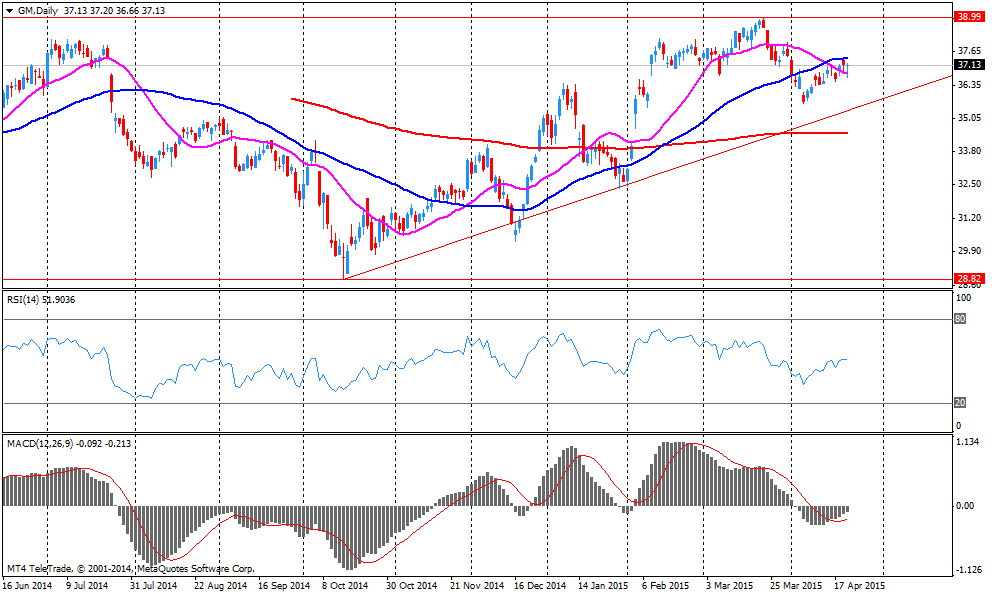Viewport: 992px width, 594px height.
Task: Click the 33.80 price scale value
Action: [x=969, y=151]
